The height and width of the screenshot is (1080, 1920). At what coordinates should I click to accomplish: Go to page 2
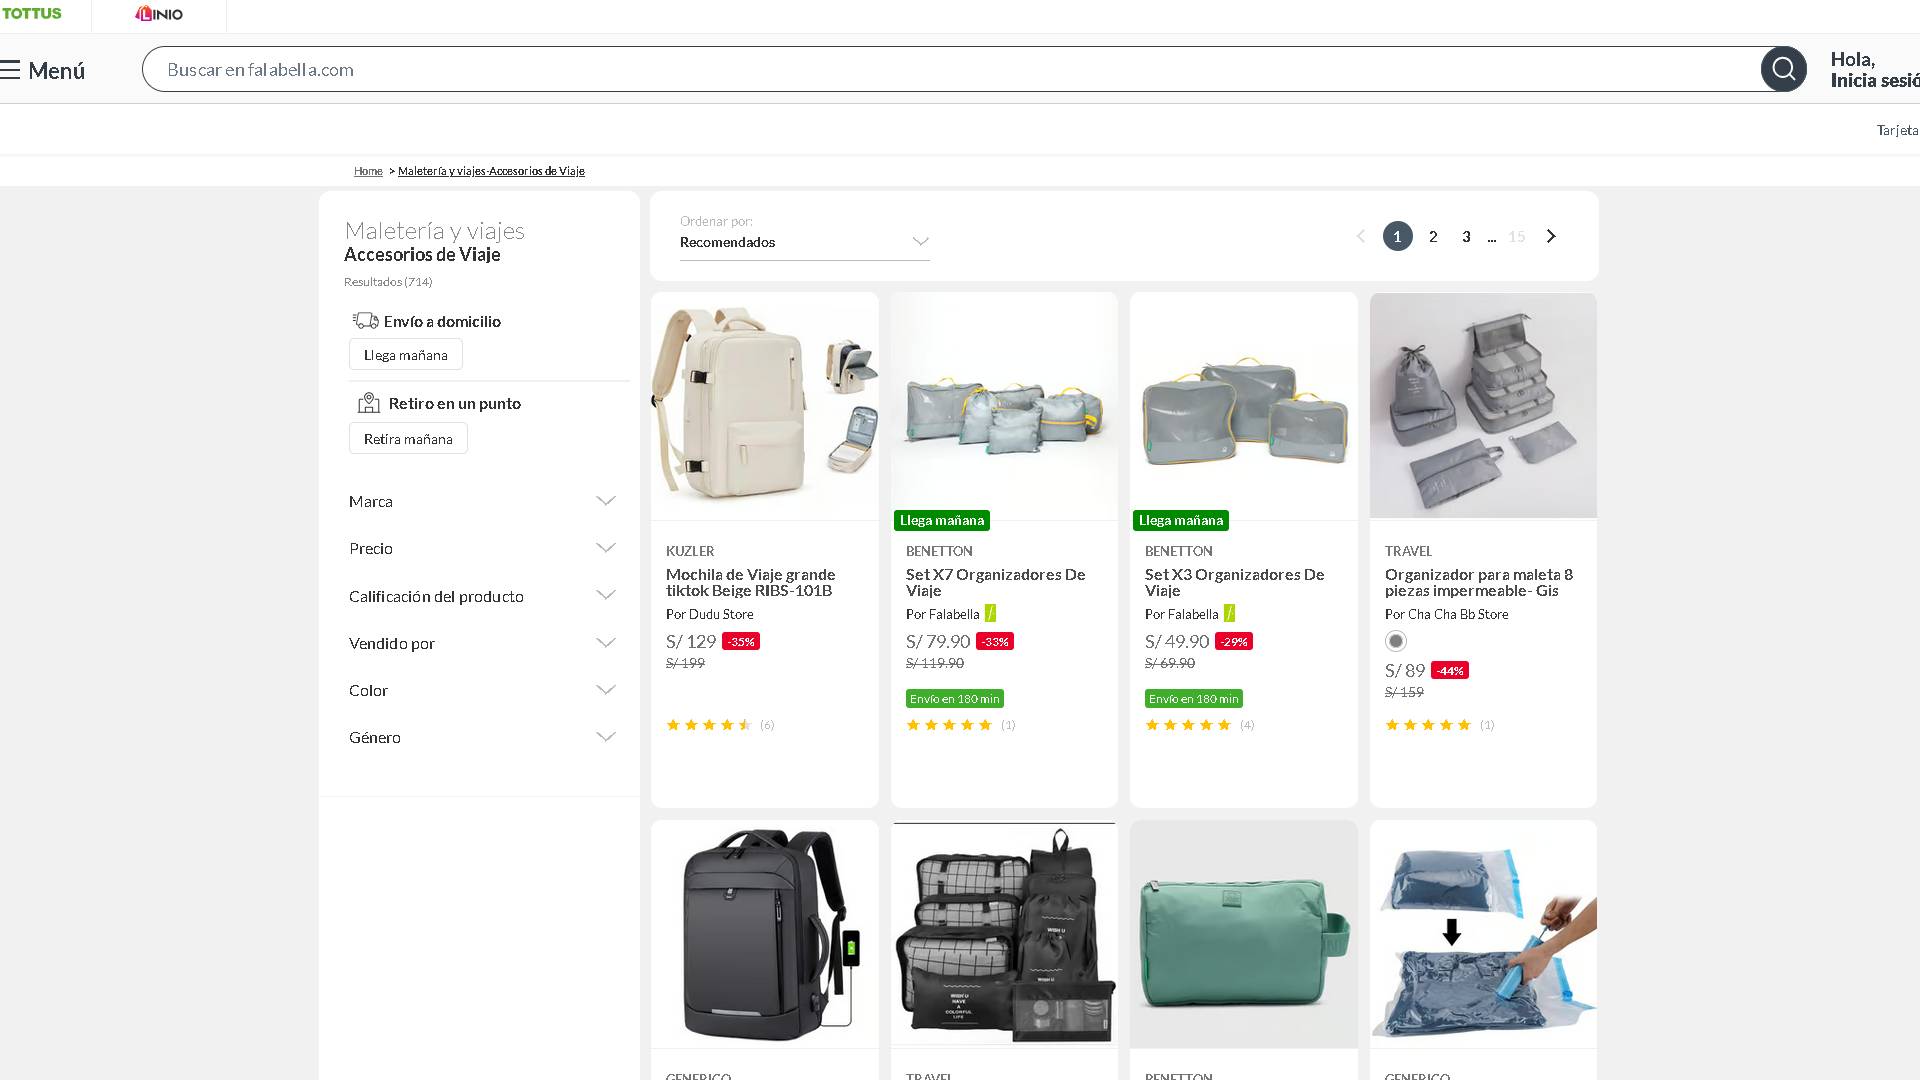coord(1433,237)
